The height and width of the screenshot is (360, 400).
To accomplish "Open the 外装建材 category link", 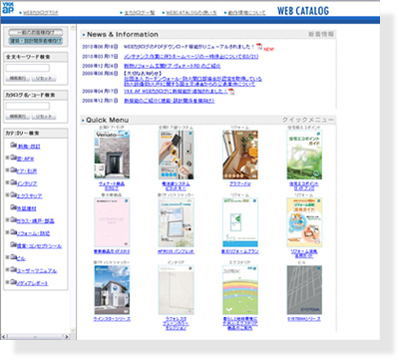I will [x=27, y=209].
